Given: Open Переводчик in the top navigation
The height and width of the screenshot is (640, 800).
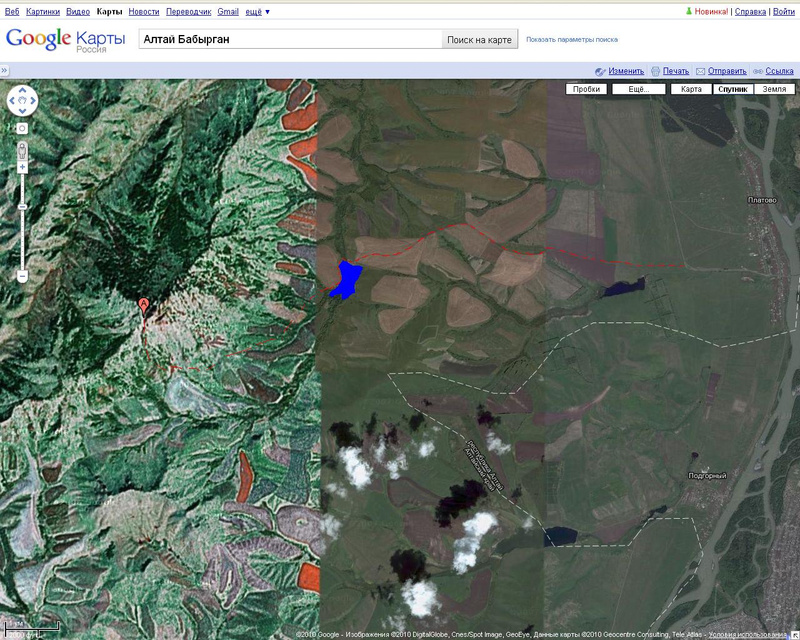Looking at the screenshot, I should (190, 12).
